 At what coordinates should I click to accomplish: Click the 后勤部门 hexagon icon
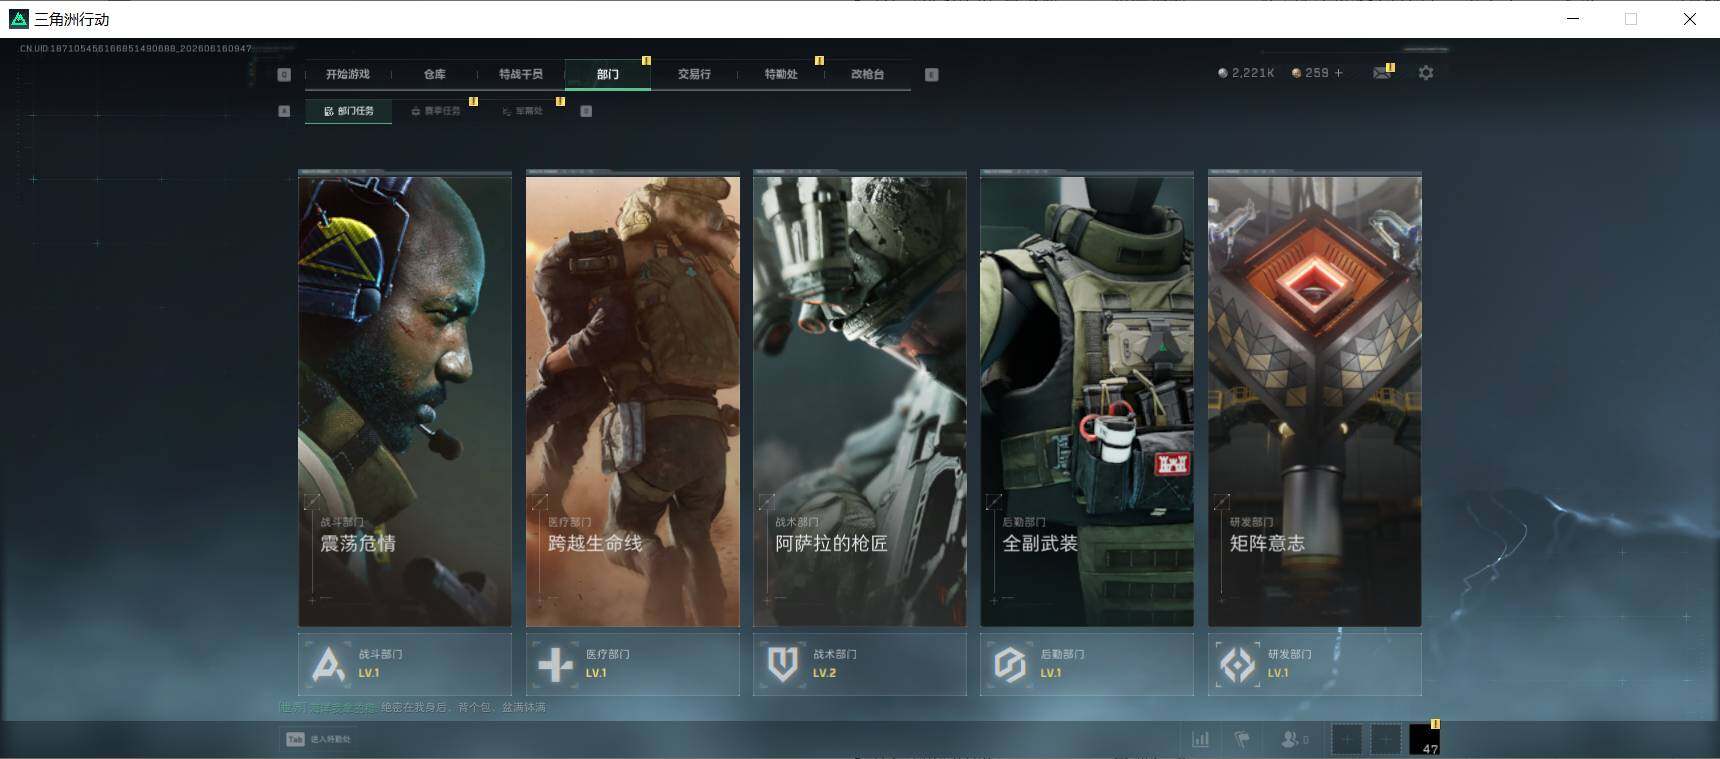pyautogui.click(x=1010, y=664)
